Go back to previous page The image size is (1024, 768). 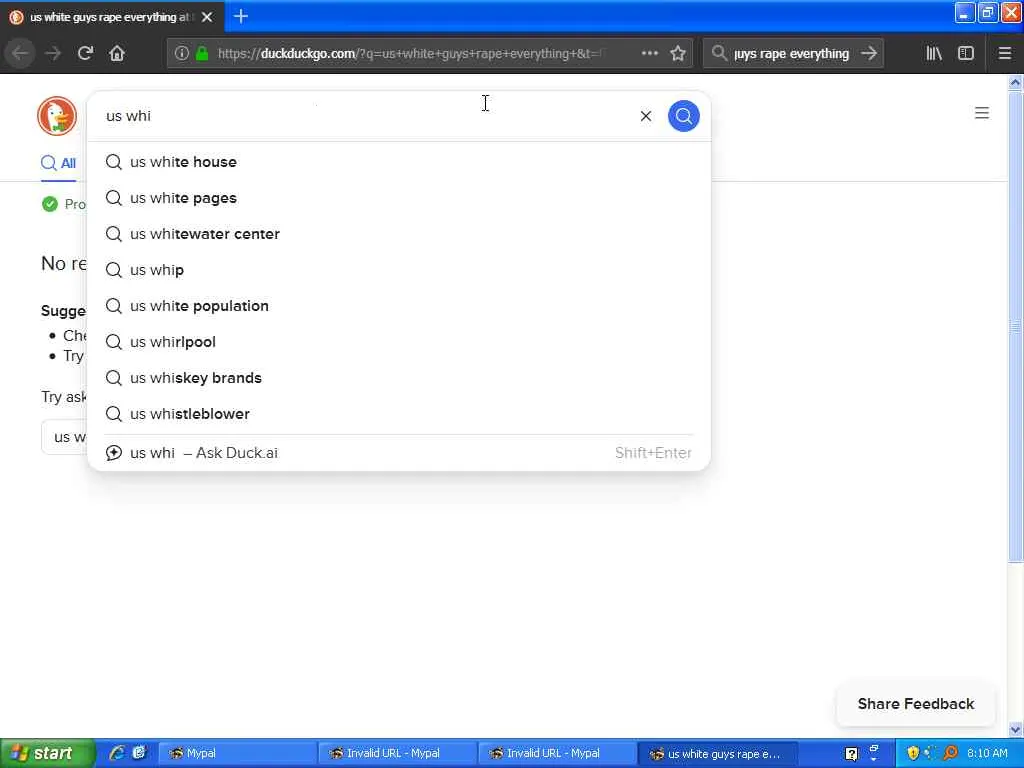(20, 53)
